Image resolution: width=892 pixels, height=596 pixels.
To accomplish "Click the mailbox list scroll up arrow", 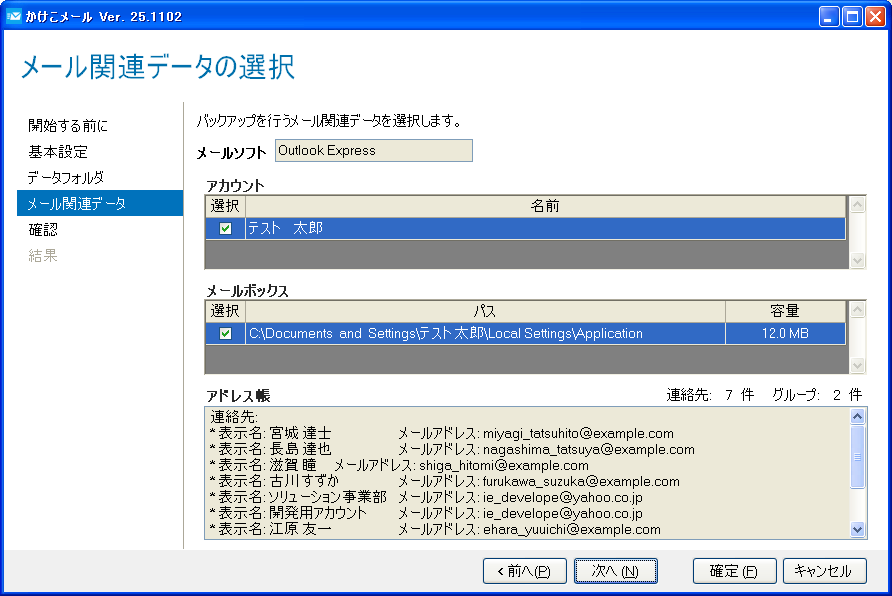I will pos(857,309).
